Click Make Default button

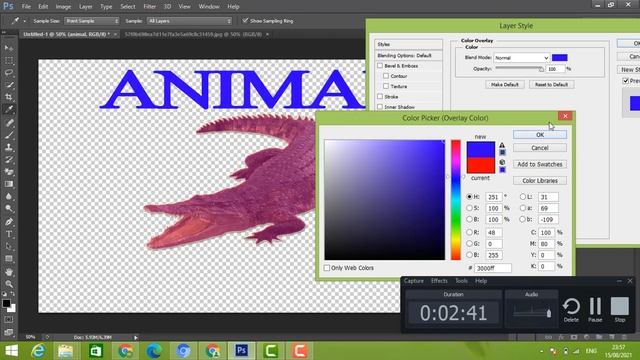coord(504,84)
